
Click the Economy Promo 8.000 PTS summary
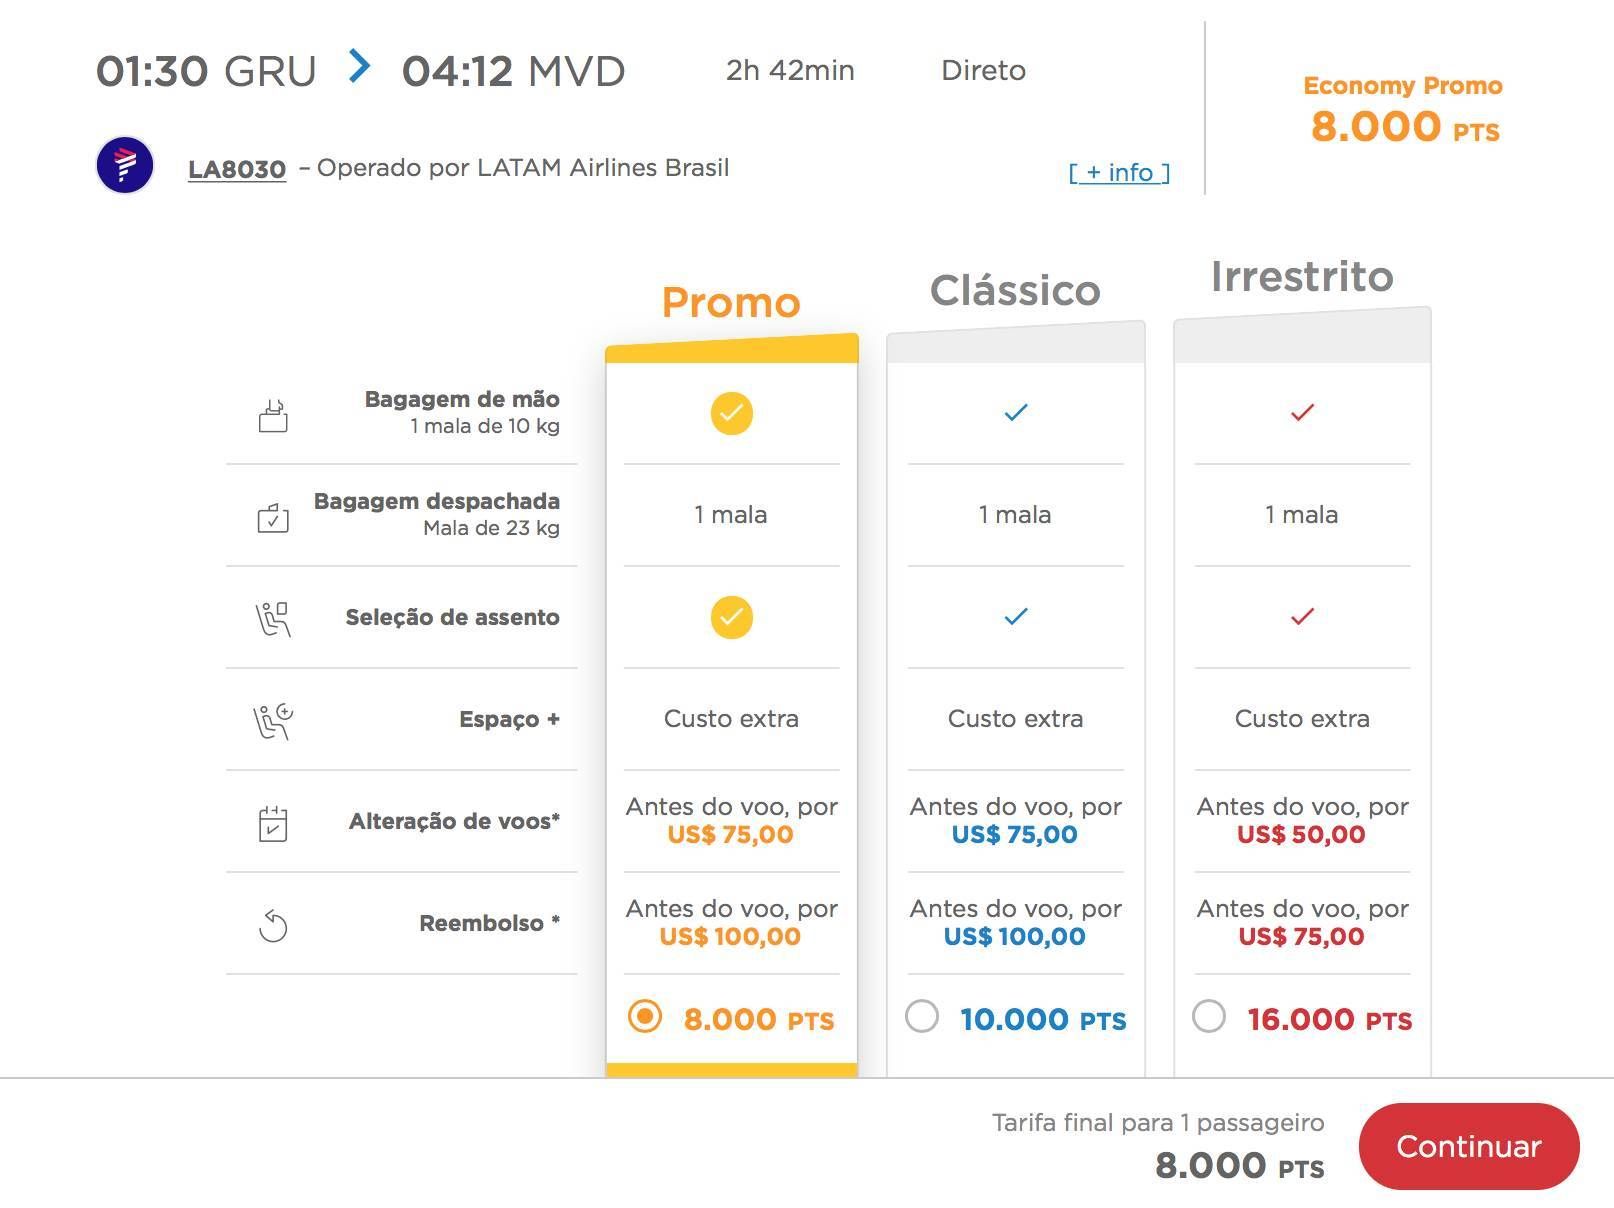point(1403,110)
